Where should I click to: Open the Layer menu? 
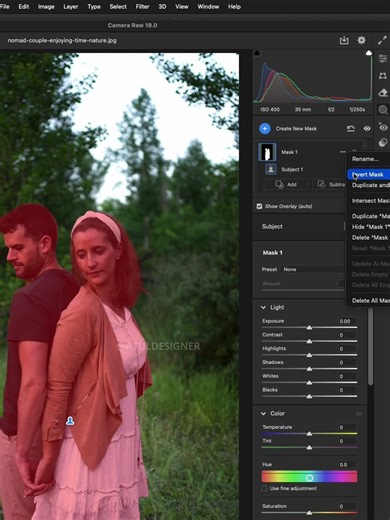[x=71, y=7]
